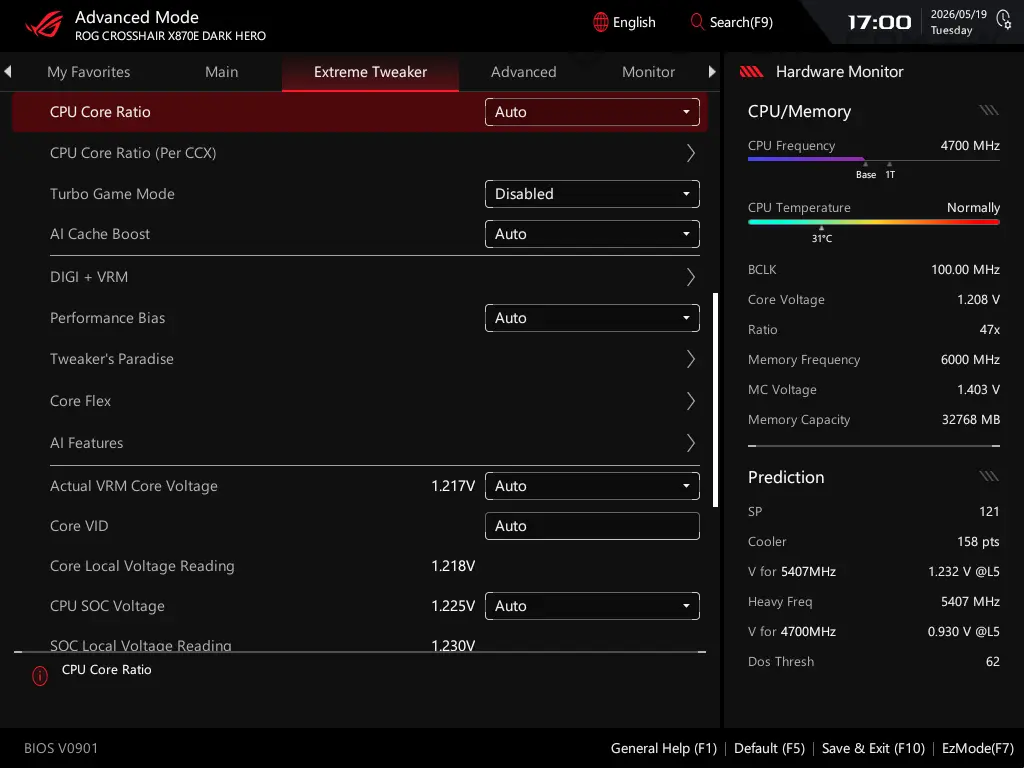The image size is (1024, 768).
Task: Select the Extreme Tweaker tab
Action: coord(370,72)
